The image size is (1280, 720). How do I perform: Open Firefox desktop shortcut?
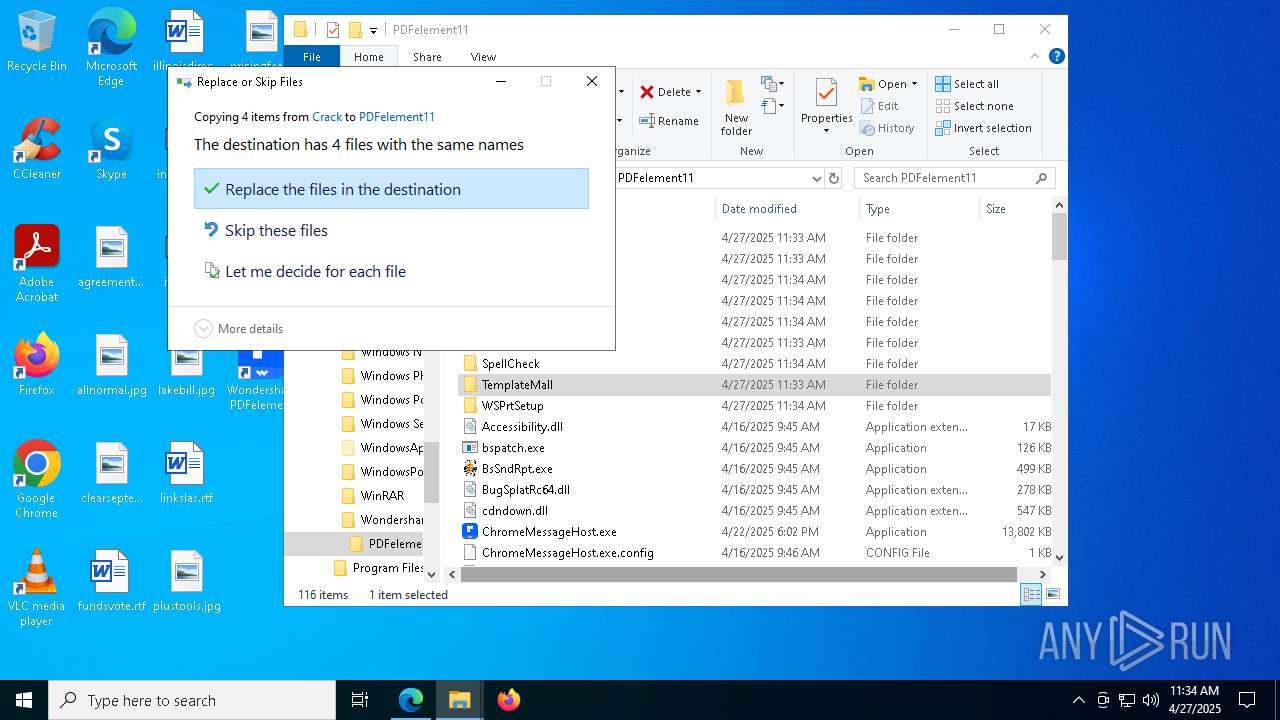click(x=37, y=365)
